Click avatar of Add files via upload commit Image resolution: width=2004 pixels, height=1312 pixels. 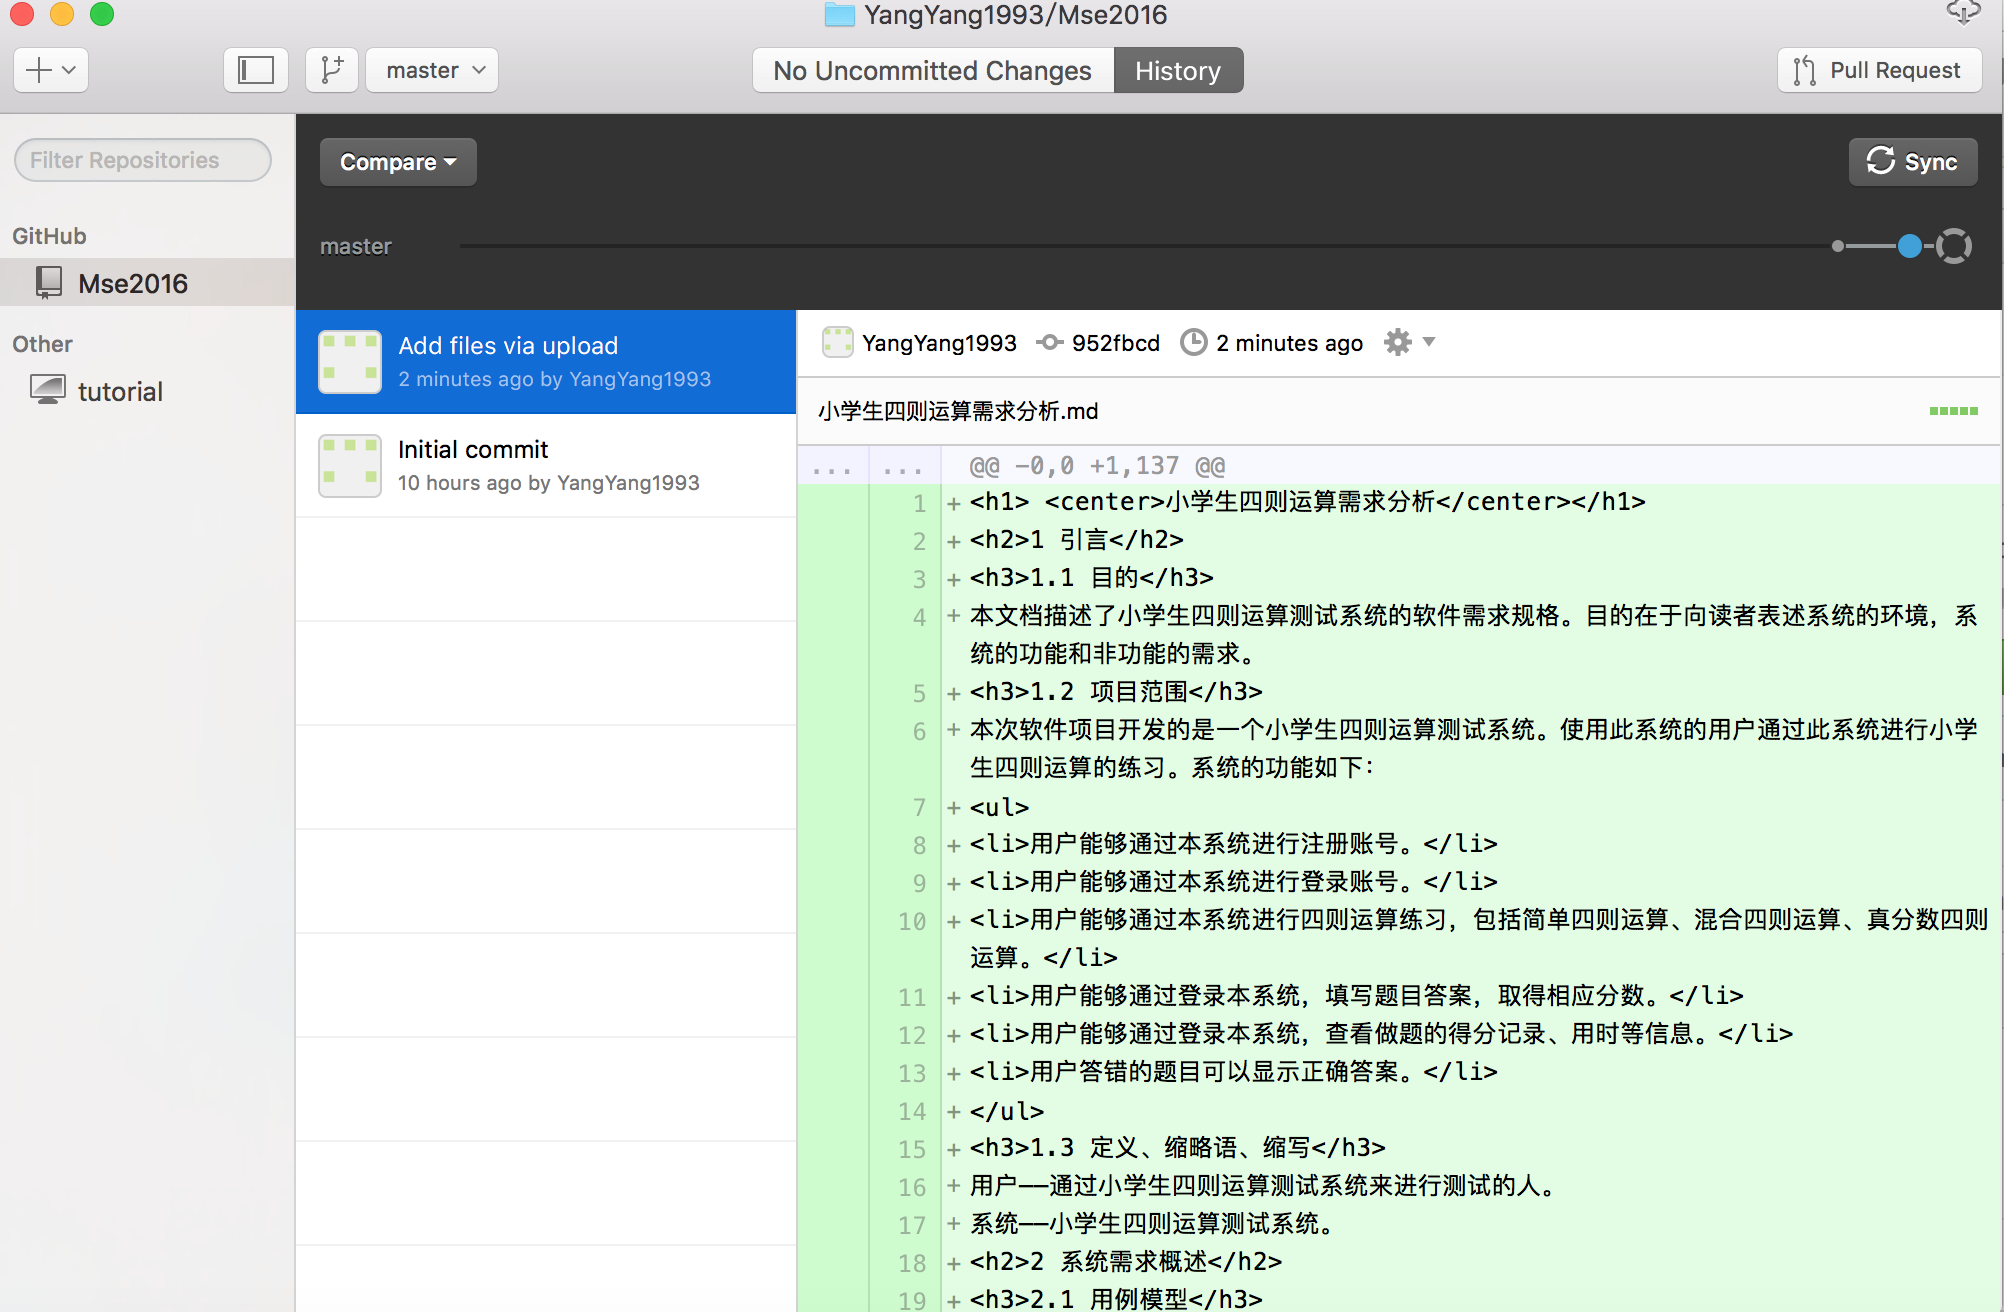pos(349,361)
